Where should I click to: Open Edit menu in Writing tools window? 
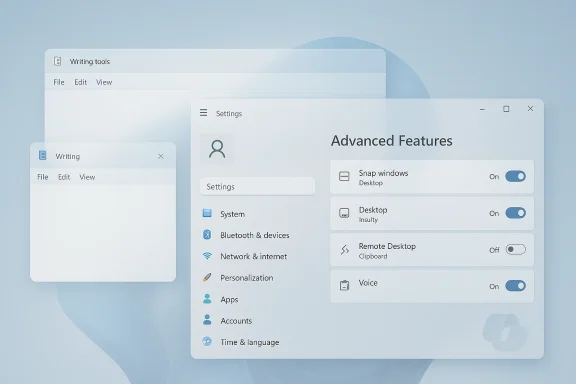[80, 82]
